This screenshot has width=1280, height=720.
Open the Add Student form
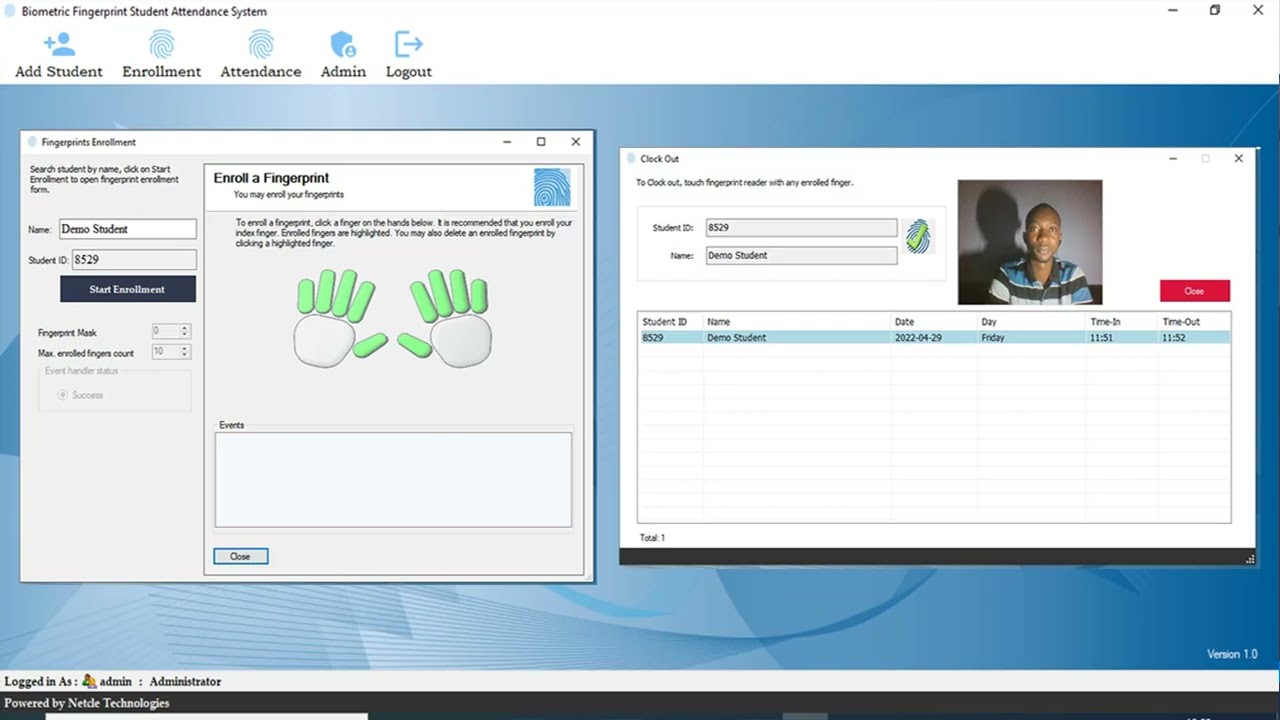point(59,56)
